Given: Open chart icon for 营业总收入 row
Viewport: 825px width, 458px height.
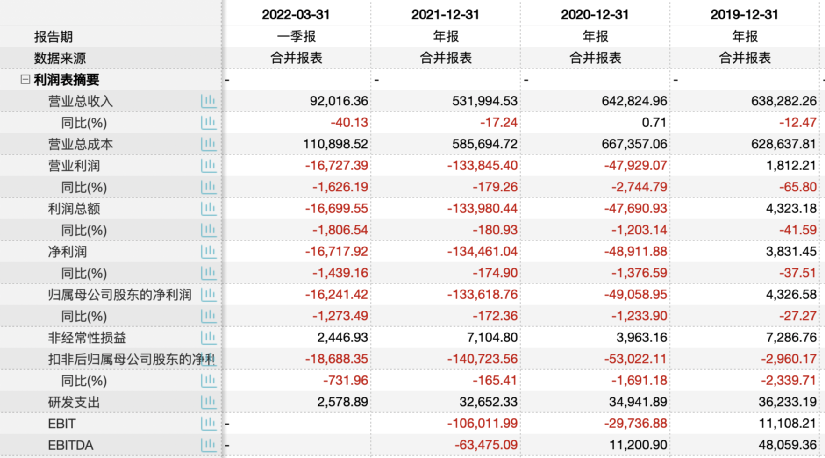Looking at the screenshot, I should click(x=209, y=101).
